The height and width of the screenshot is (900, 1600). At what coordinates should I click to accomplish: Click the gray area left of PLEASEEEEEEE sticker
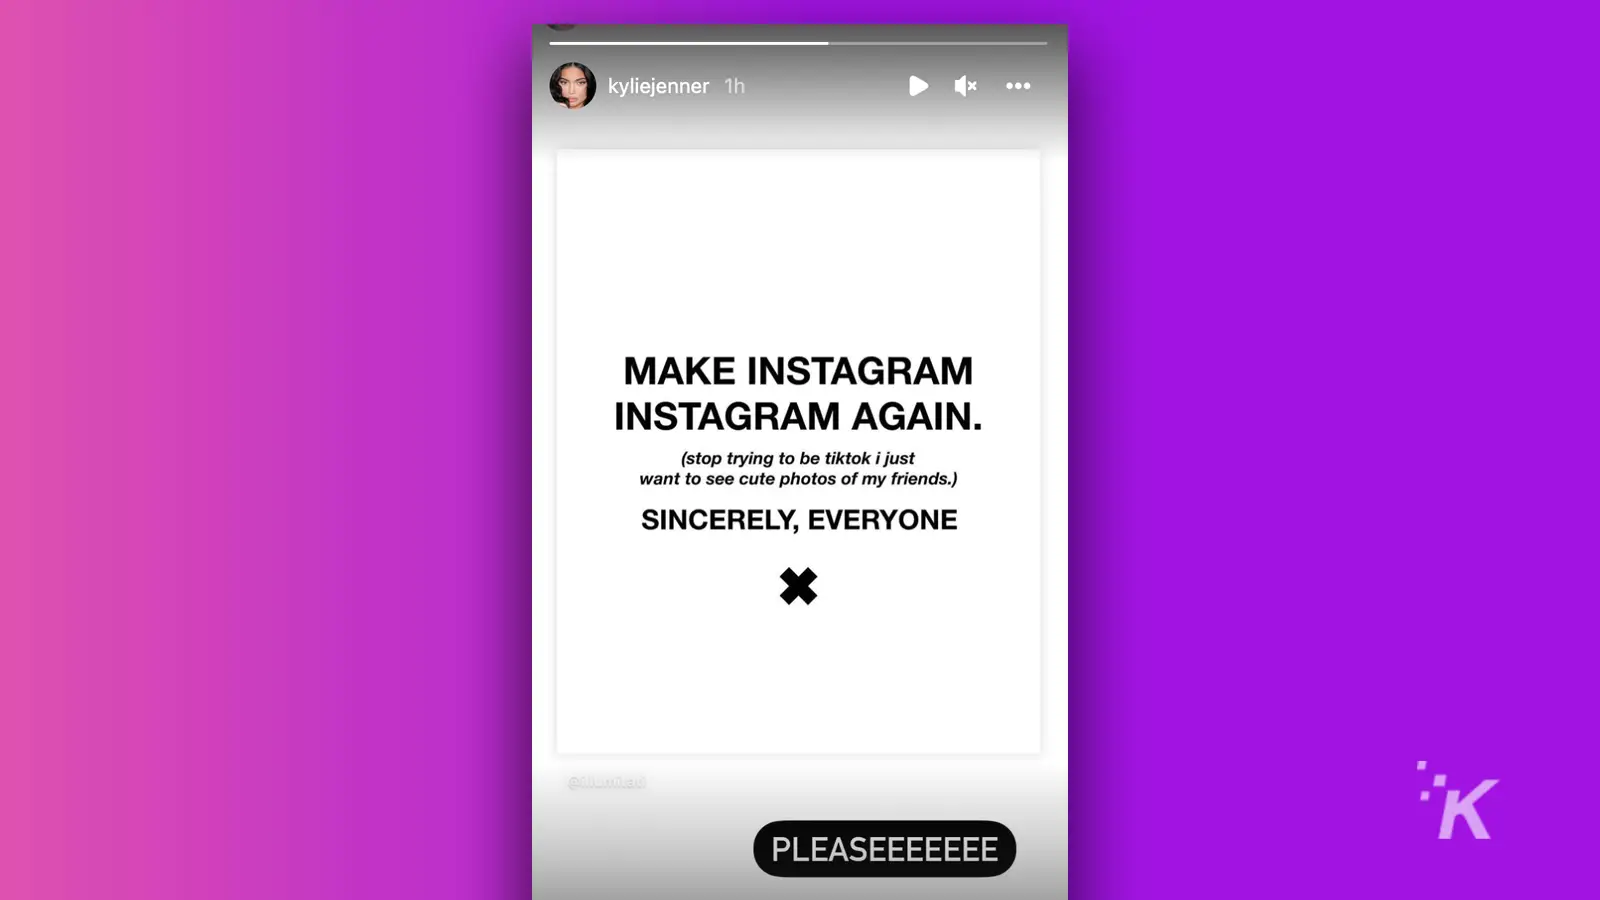[x=642, y=849]
